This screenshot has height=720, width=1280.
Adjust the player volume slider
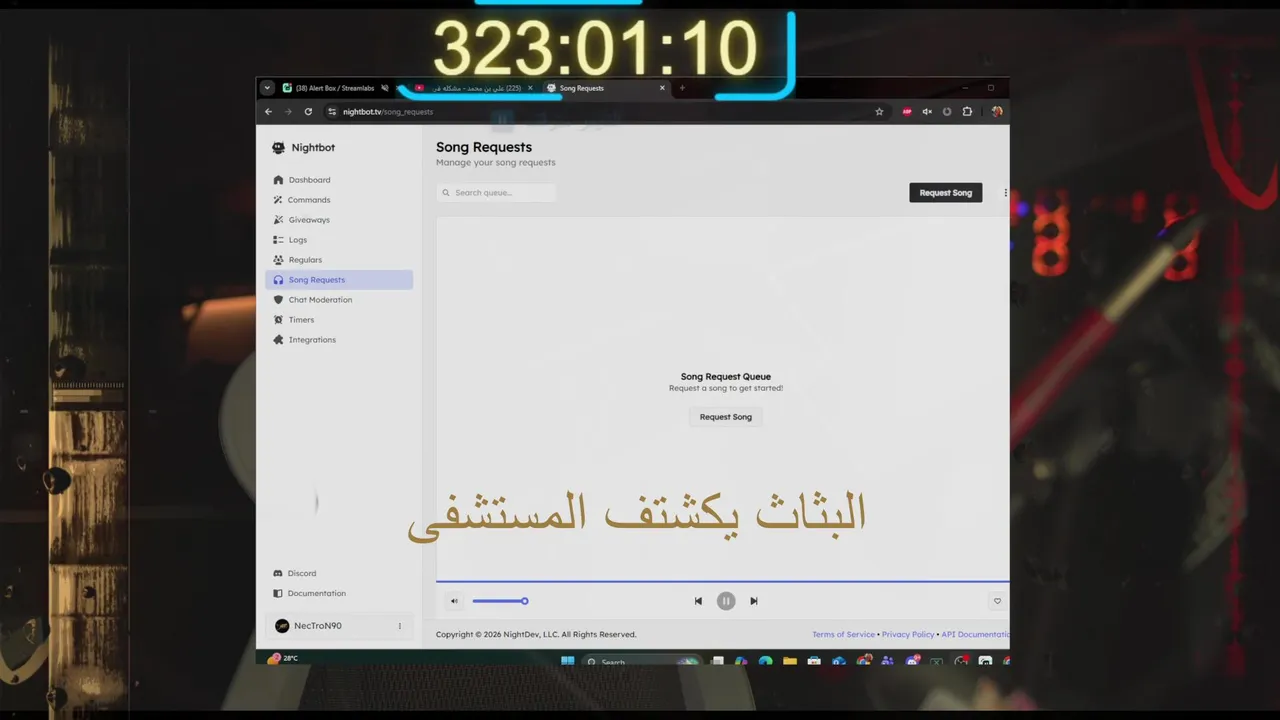coord(500,601)
